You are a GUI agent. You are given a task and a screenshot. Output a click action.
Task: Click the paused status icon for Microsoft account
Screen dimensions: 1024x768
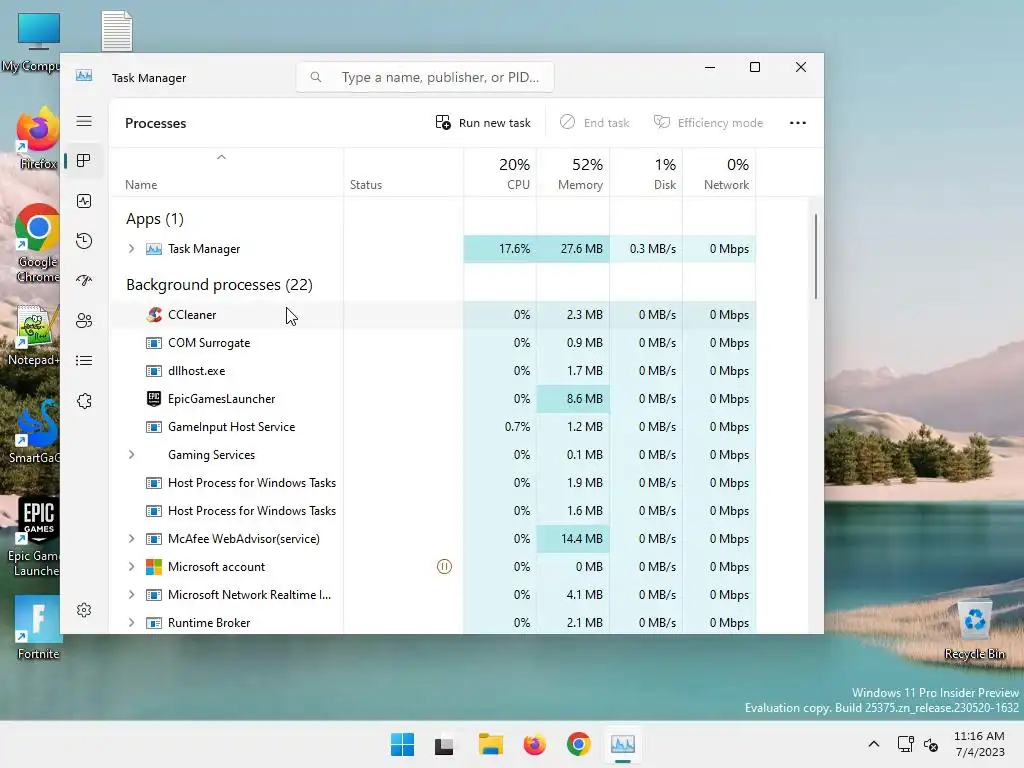[444, 567]
